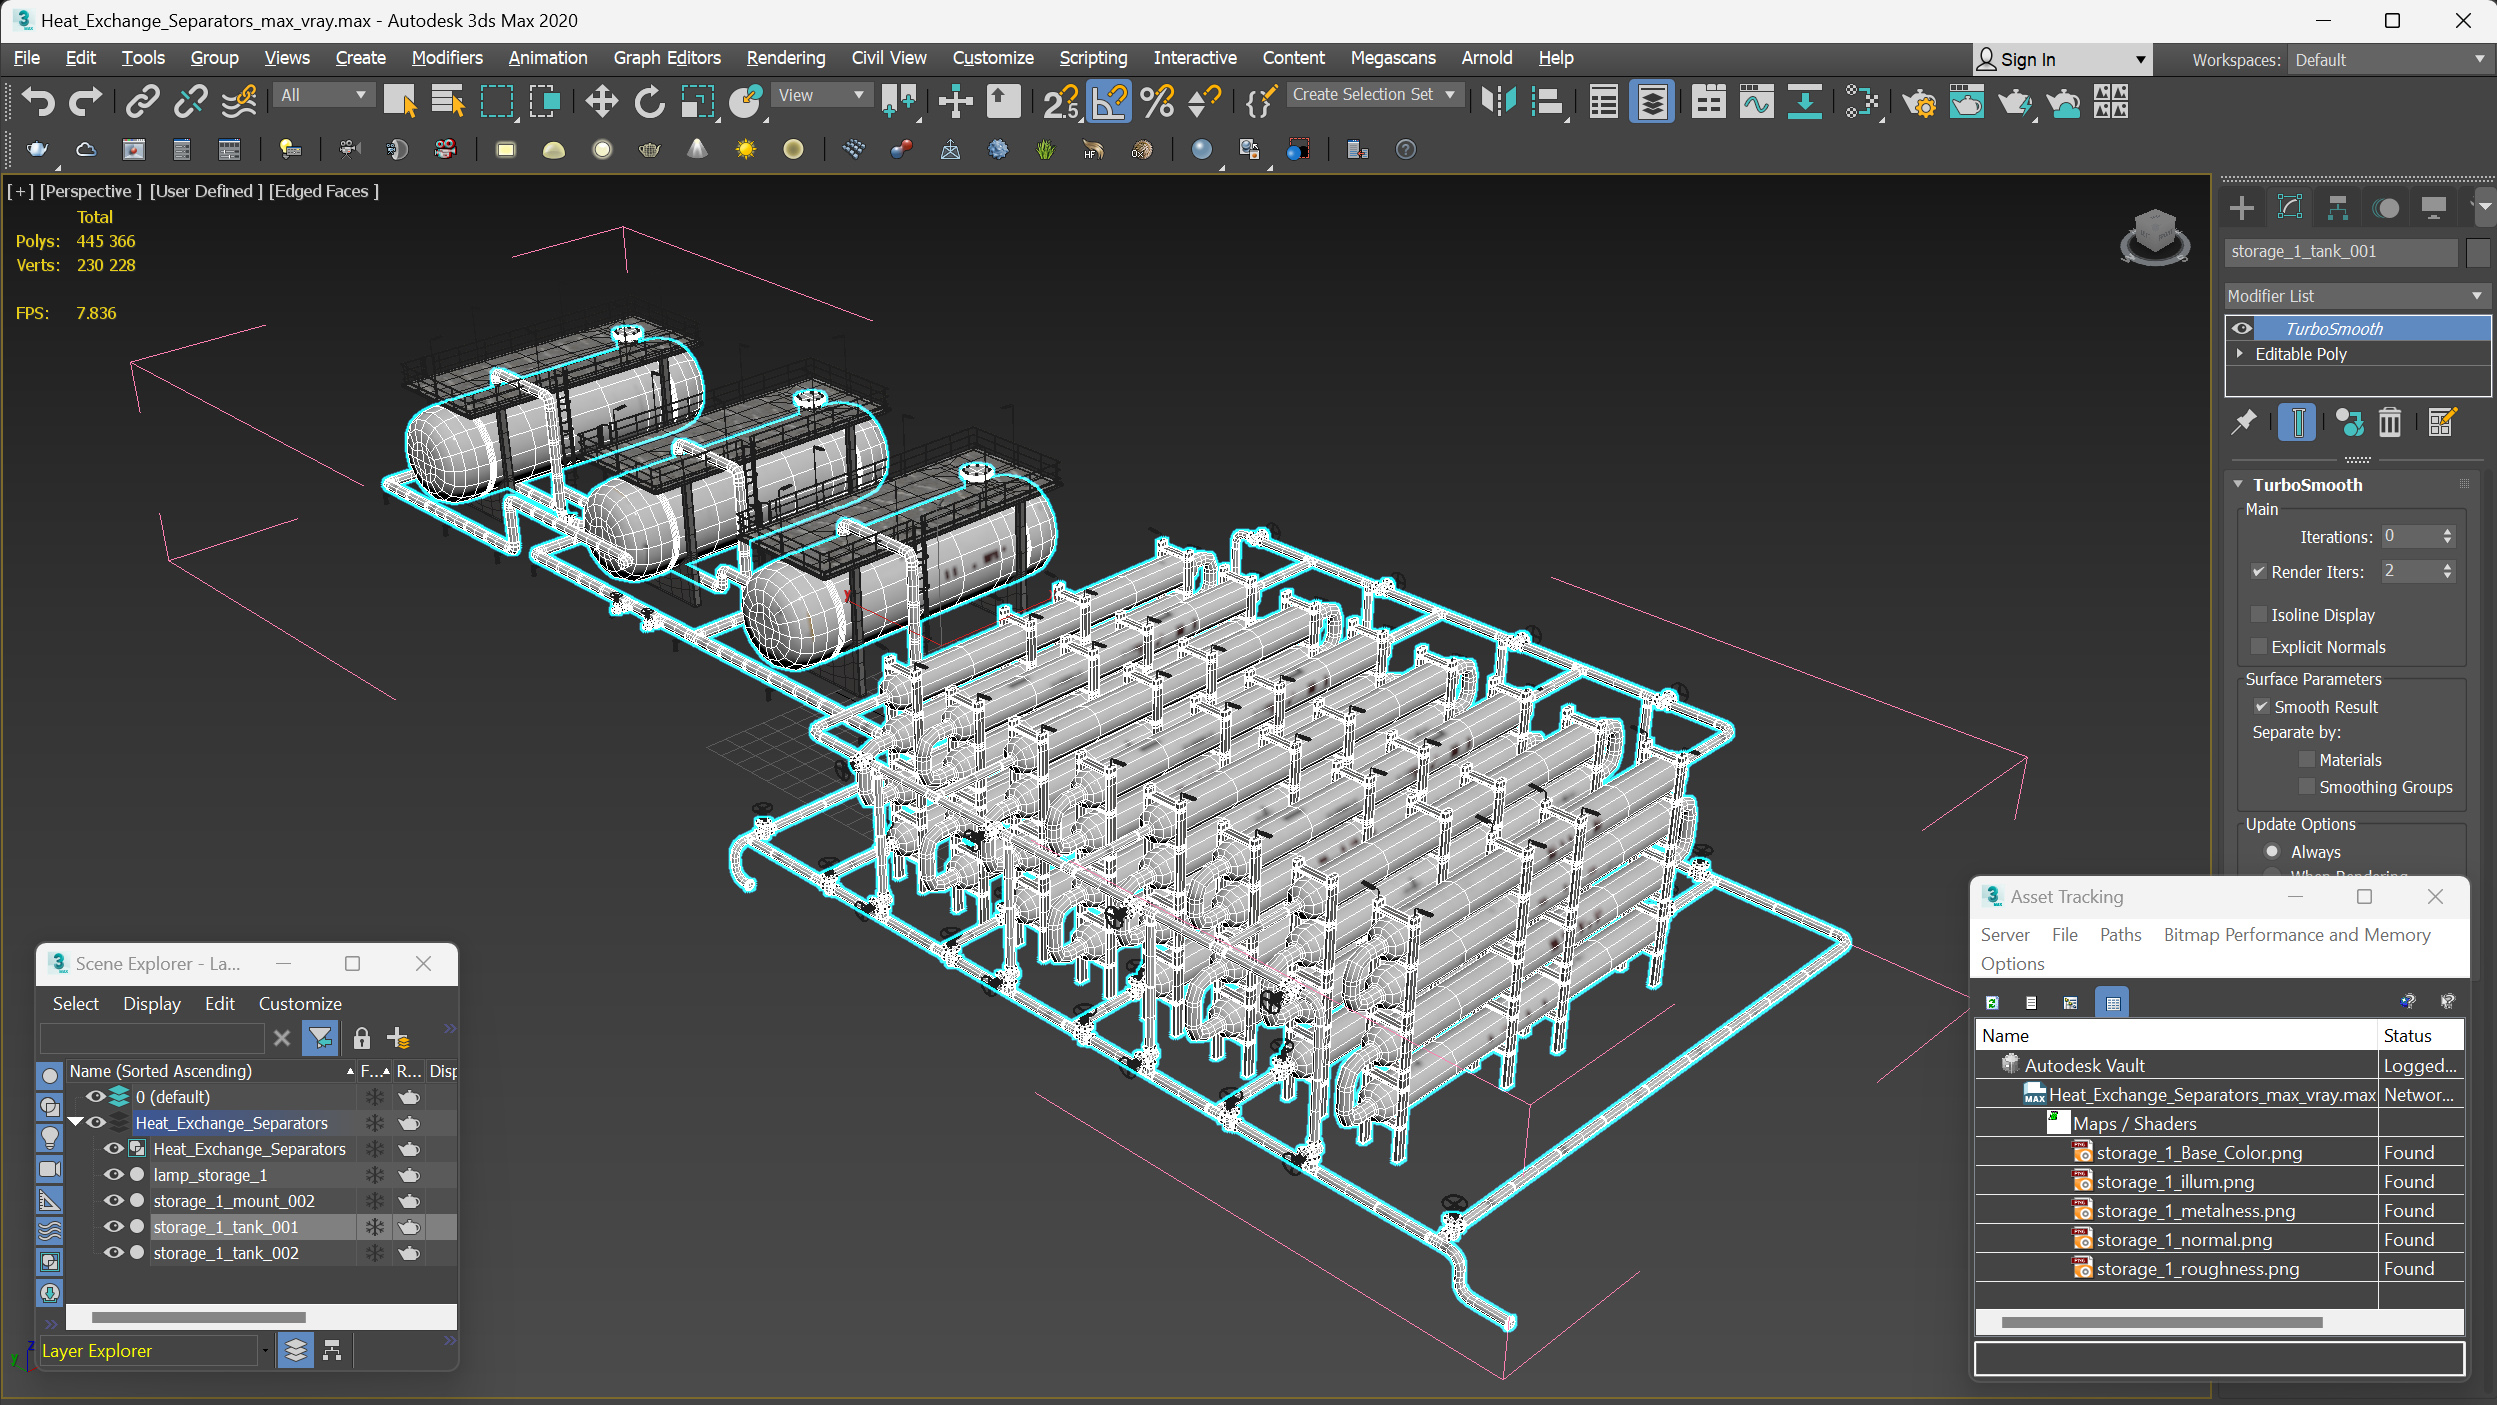Click the Undo arrow icon
Image resolution: width=2497 pixels, height=1405 pixels.
click(x=37, y=101)
